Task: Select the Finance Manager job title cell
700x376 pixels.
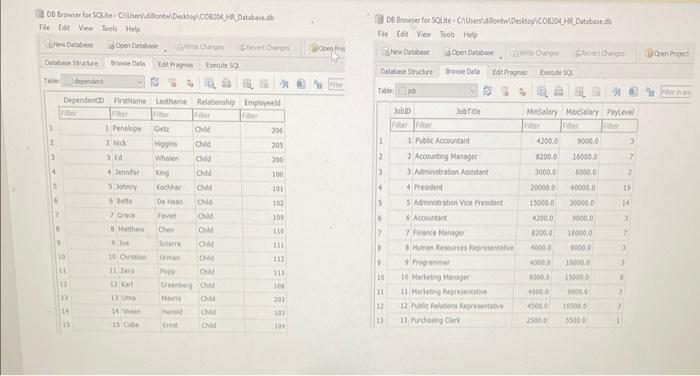Action: pos(464,233)
